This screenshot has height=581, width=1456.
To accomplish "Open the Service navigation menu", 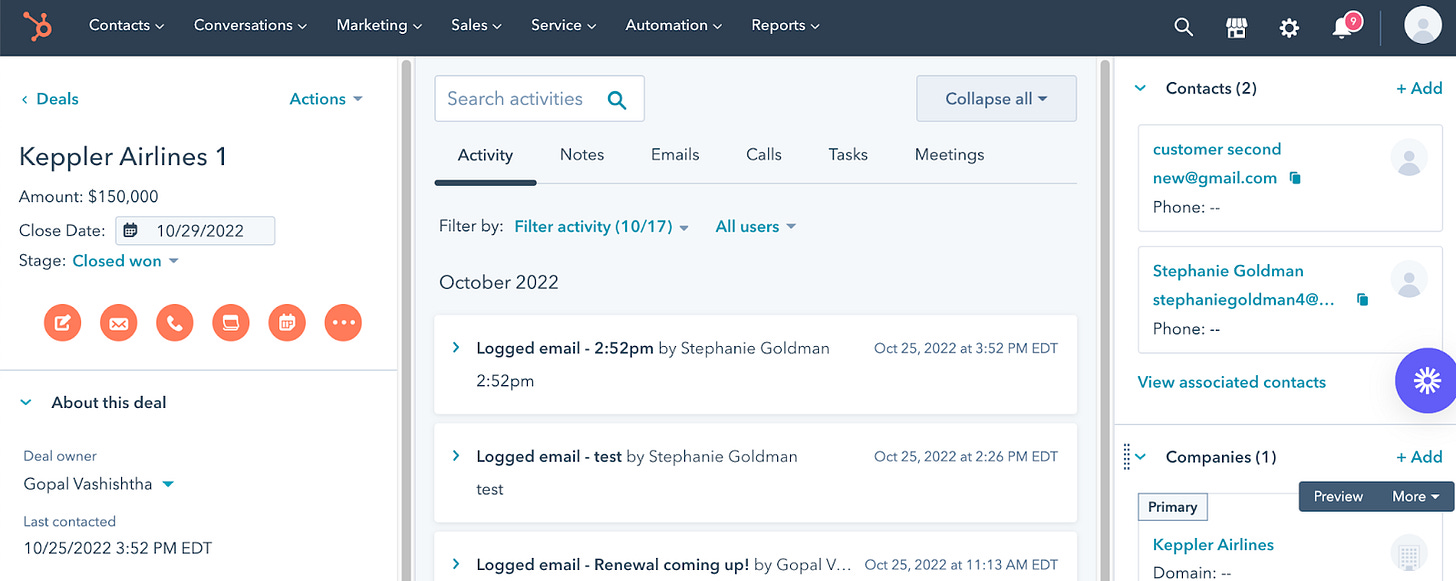I will coord(564,25).
